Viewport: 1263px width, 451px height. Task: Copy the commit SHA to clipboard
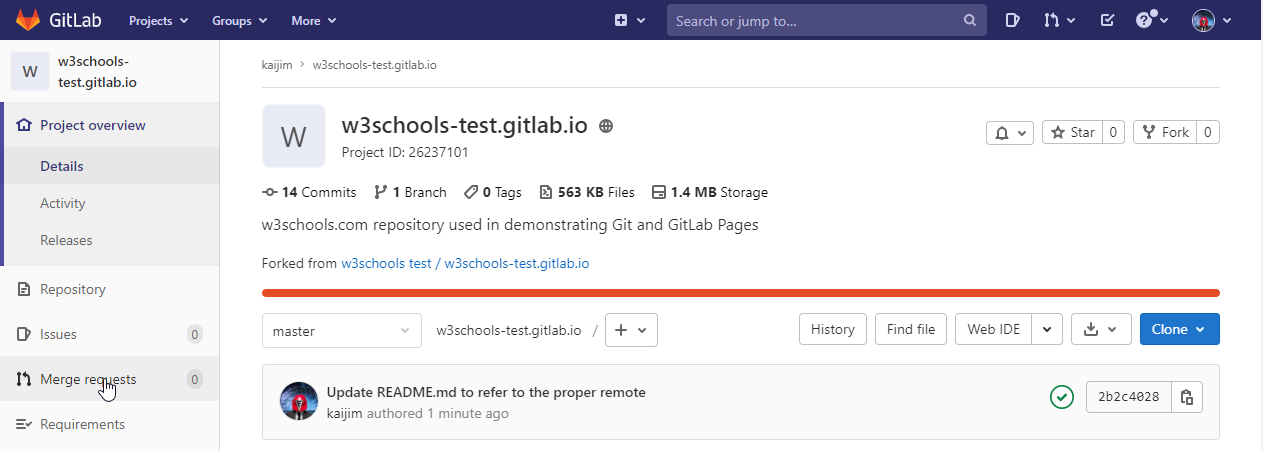(x=1187, y=397)
